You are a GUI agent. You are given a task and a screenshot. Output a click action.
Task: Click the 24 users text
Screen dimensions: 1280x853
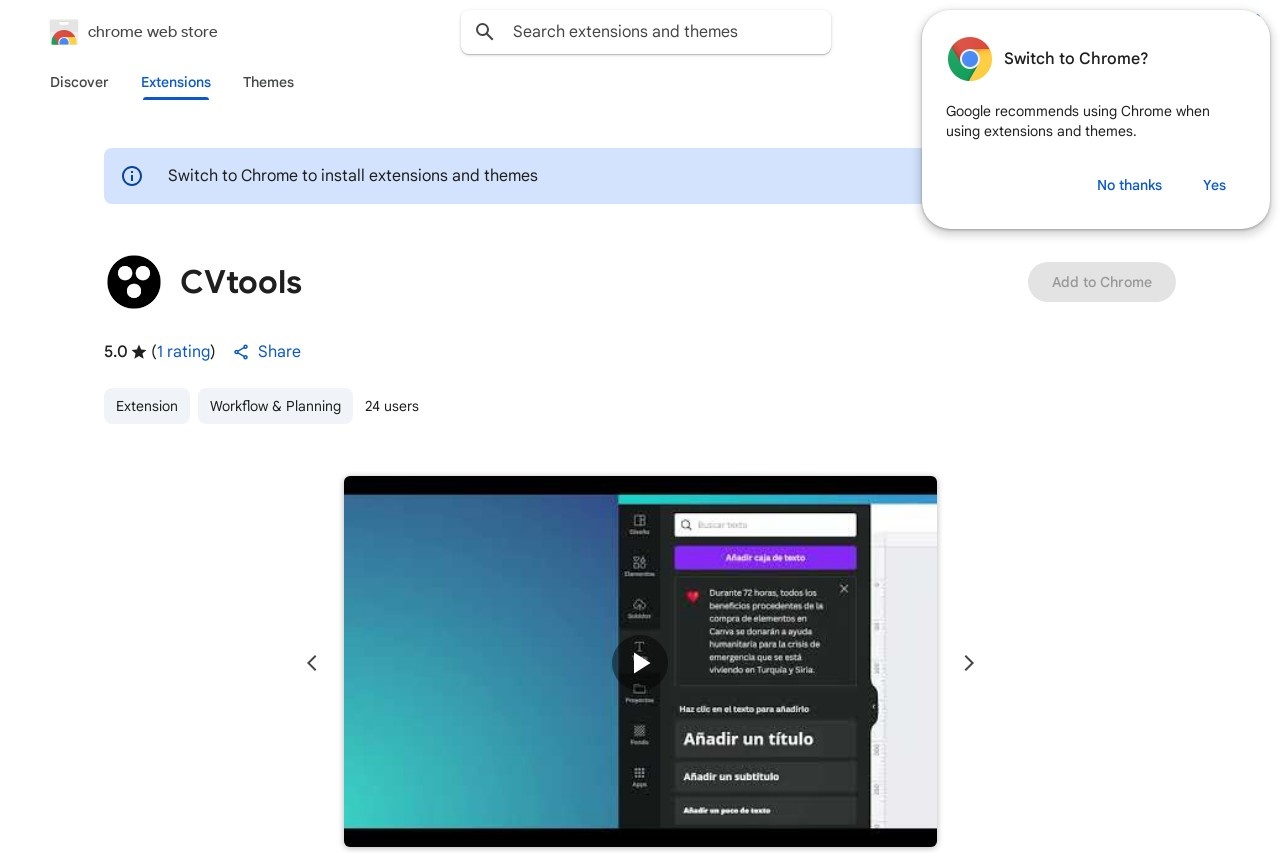[x=392, y=406]
